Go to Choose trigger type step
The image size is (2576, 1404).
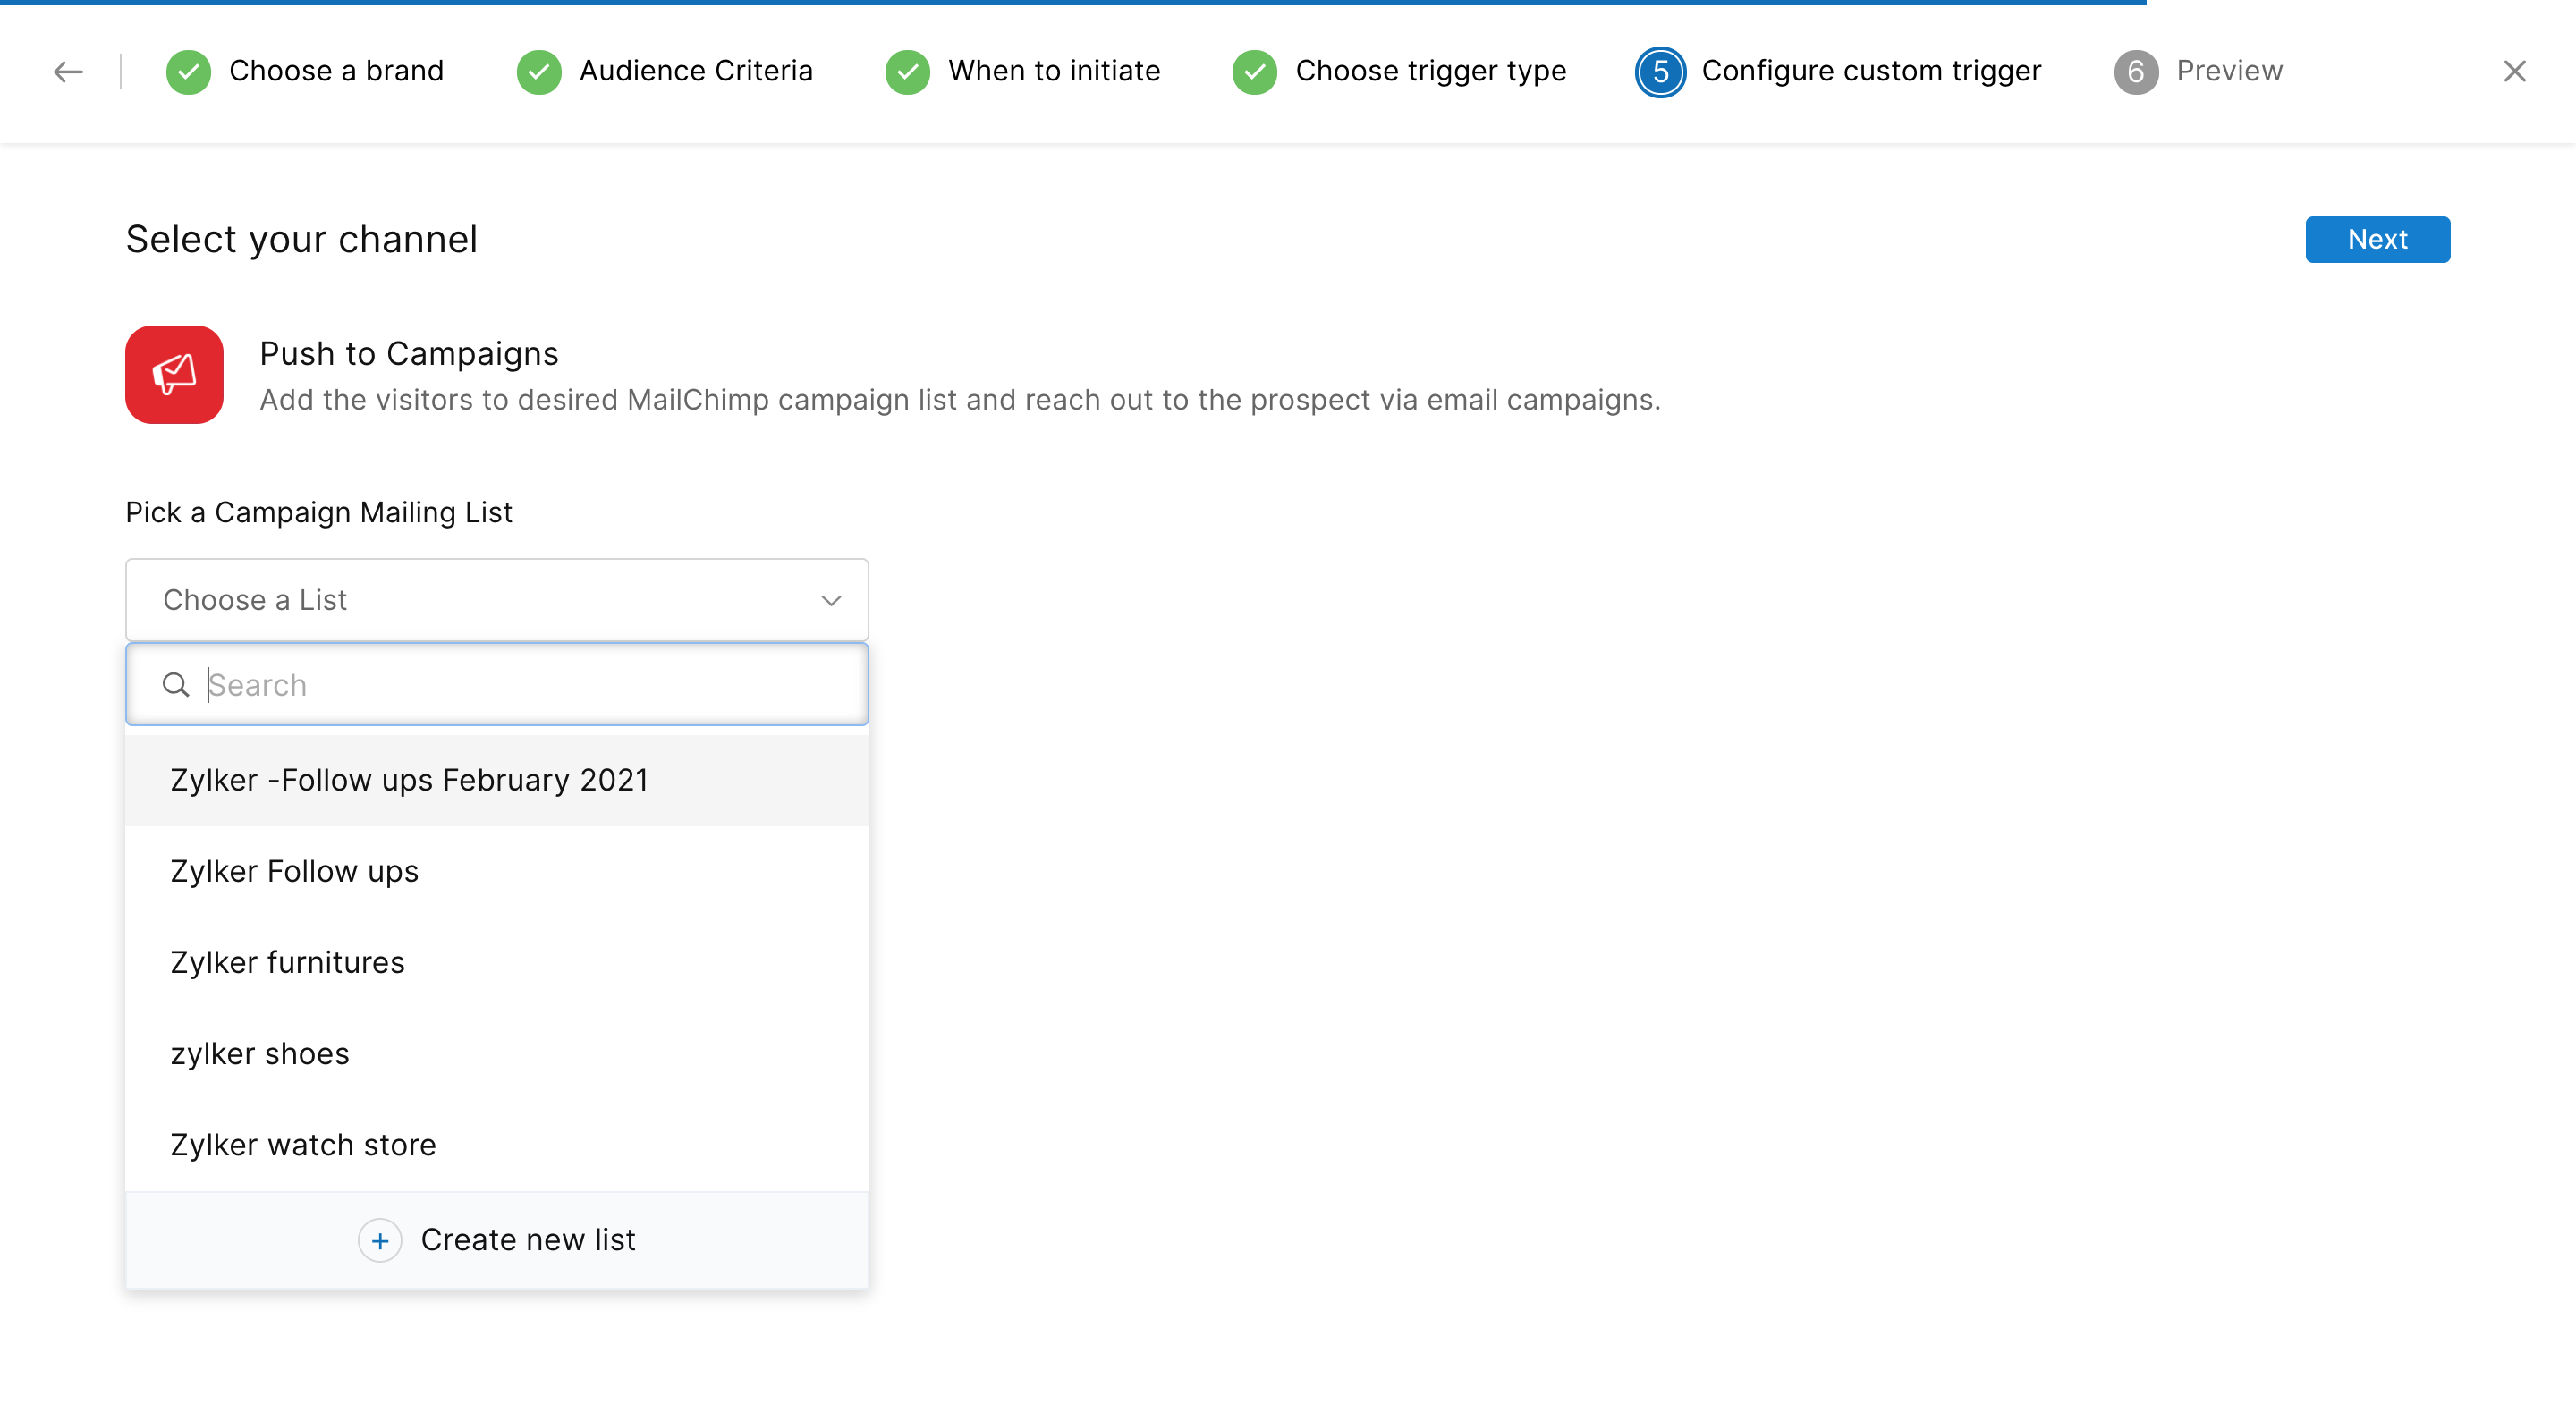pyautogui.click(x=1430, y=71)
